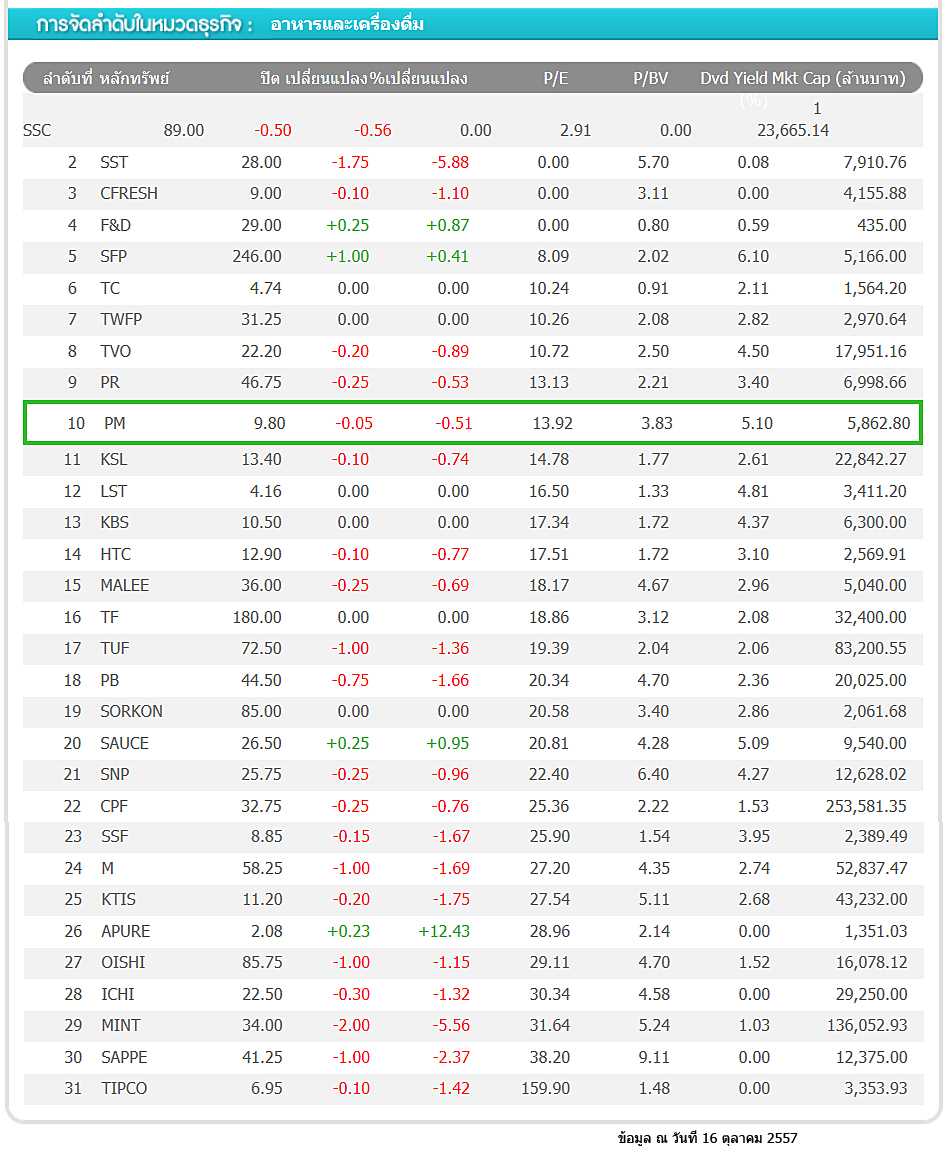Select the highlighted PM stock symbol
This screenshot has width=949, height=1156.
click(115, 423)
